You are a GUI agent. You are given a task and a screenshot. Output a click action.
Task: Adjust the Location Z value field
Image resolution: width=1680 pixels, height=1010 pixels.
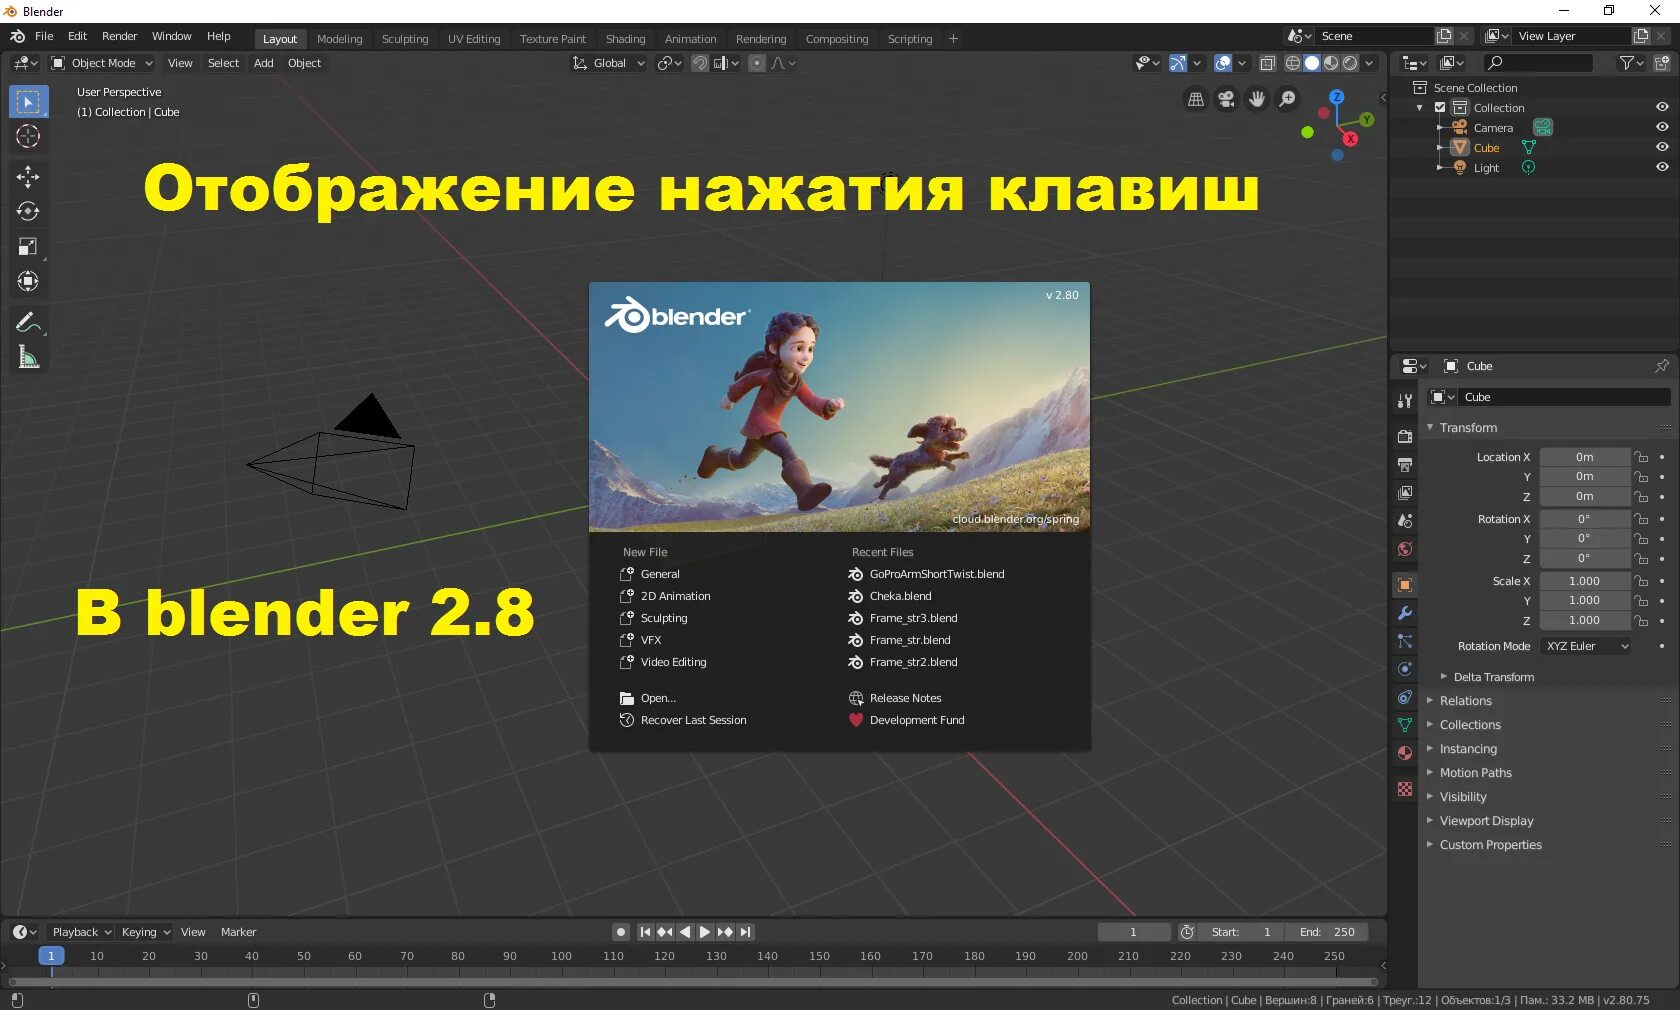click(1585, 496)
